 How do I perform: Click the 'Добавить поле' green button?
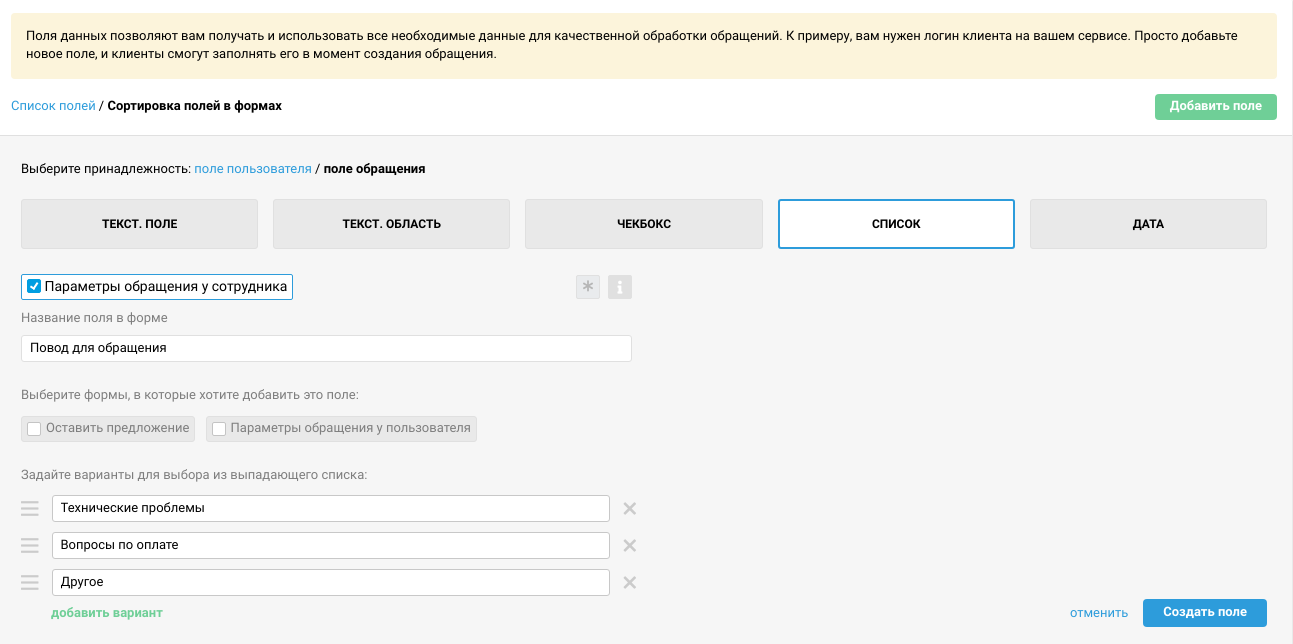[1216, 106]
